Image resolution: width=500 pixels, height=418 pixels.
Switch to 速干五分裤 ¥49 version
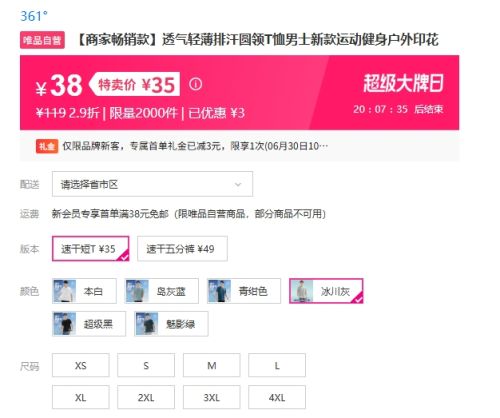[x=182, y=249]
